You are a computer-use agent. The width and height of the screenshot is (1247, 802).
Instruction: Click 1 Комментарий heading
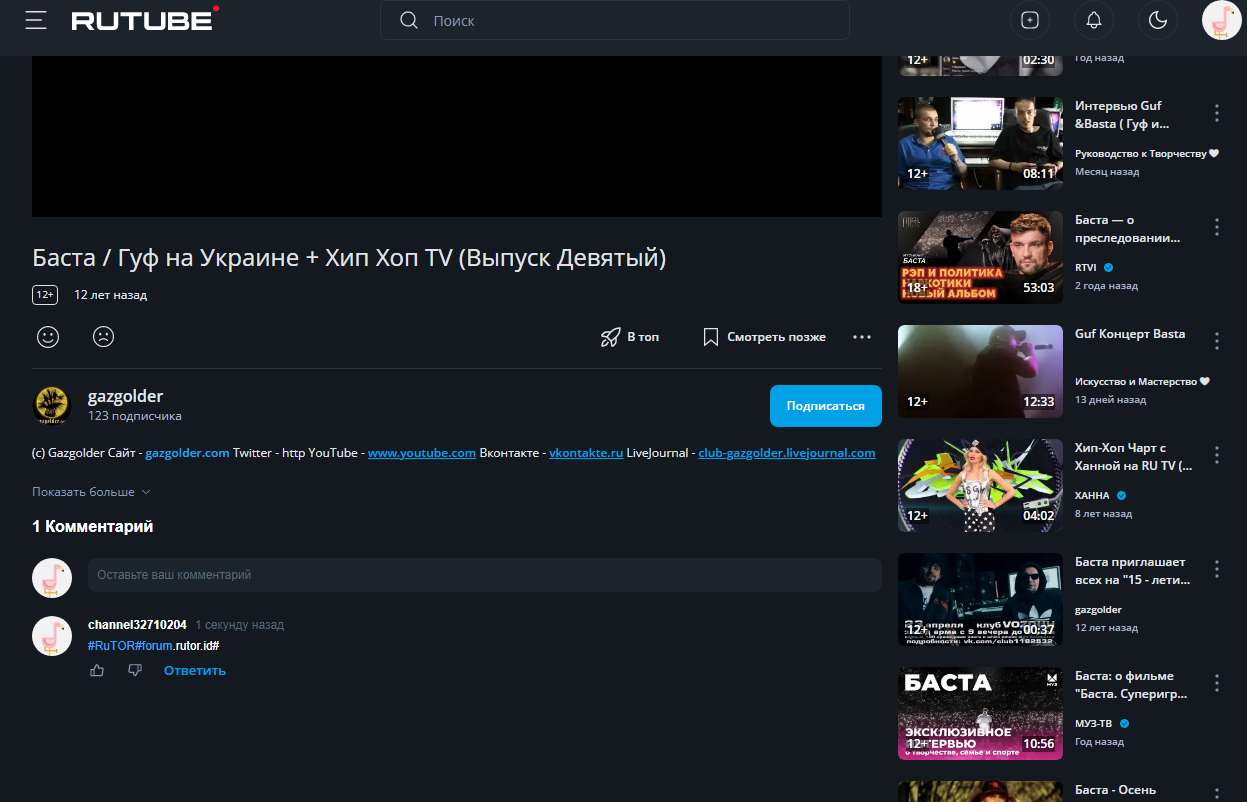[92, 527]
